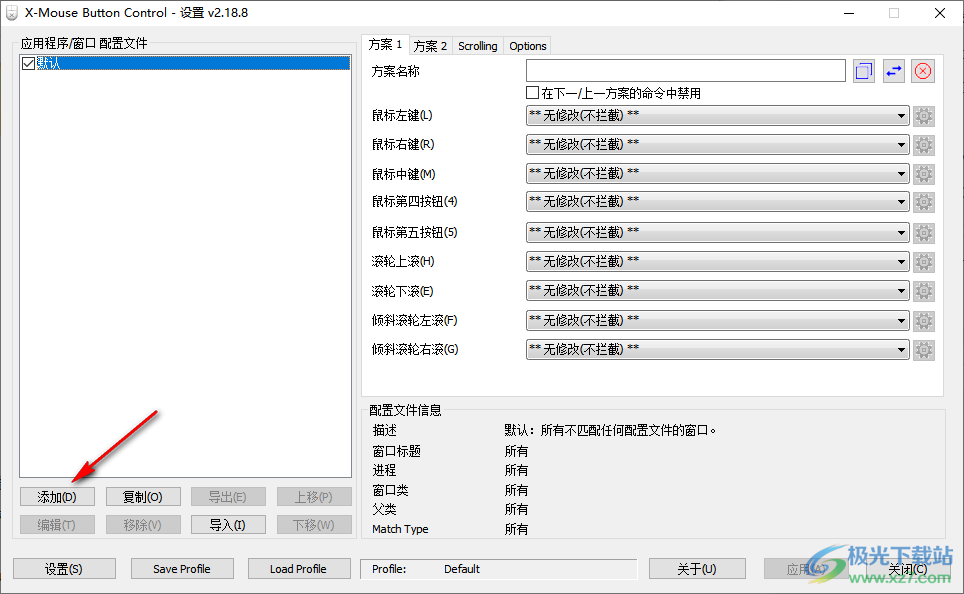The height and width of the screenshot is (594, 964).
Task: Click the 上移(P) button
Action: pos(314,497)
